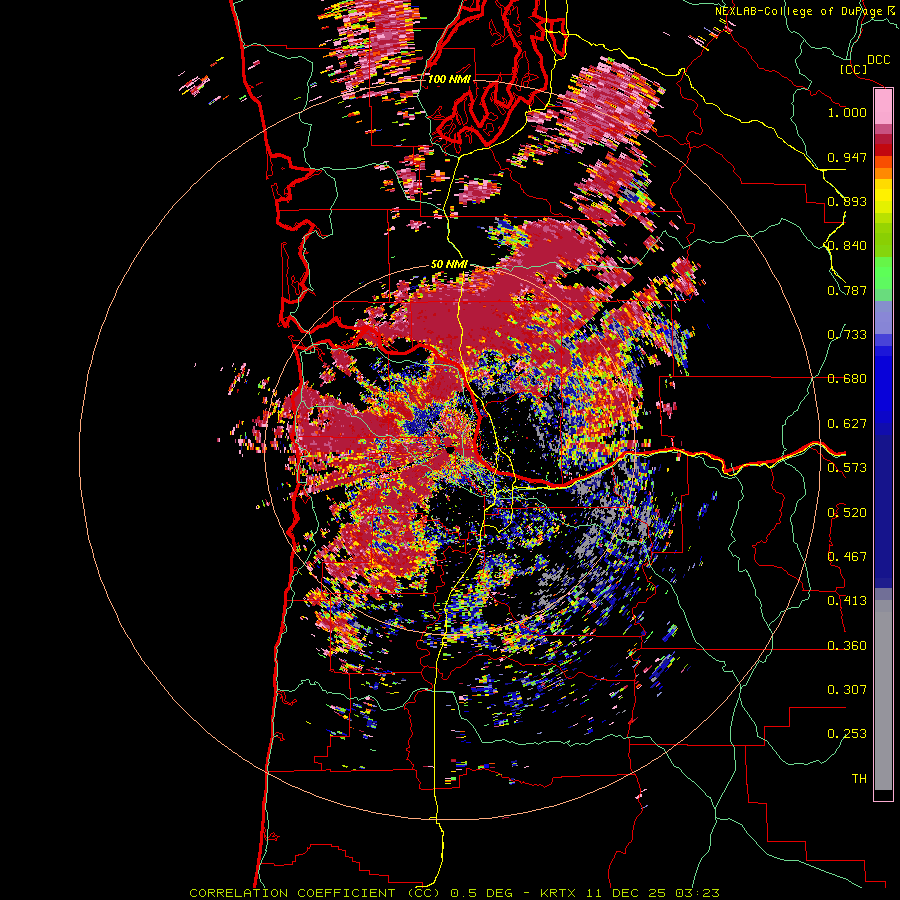
Task: Select the 0.360 color scale value
Action: point(847,646)
